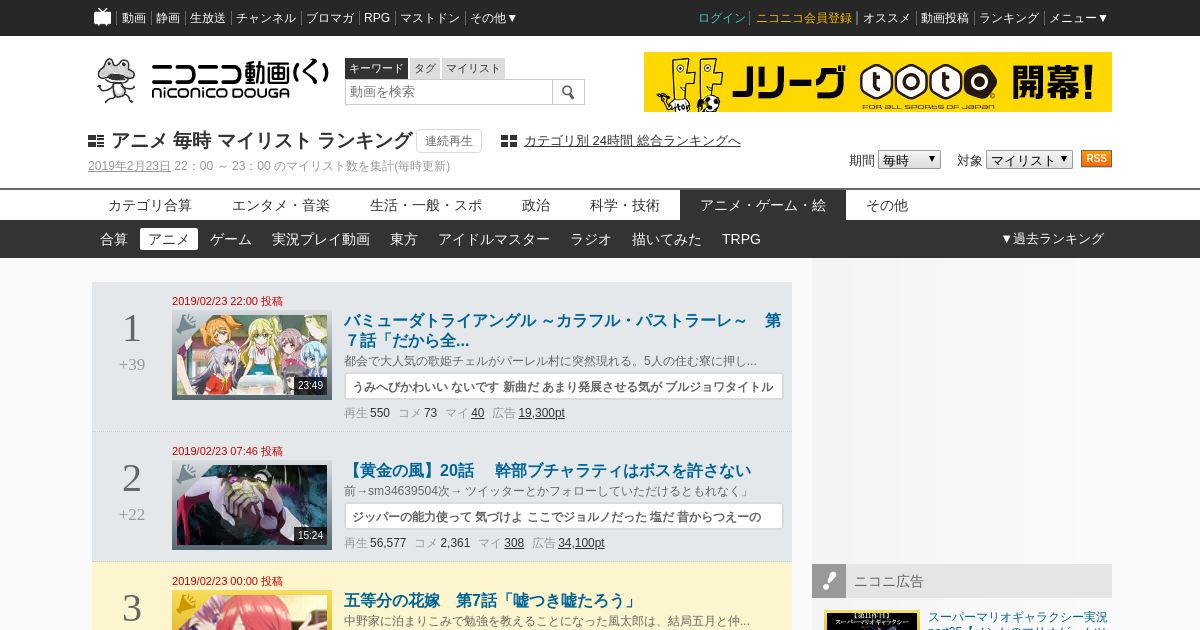This screenshot has width=1200, height=630.
Task: Open 動画投稿 in top bar
Action: point(945,18)
